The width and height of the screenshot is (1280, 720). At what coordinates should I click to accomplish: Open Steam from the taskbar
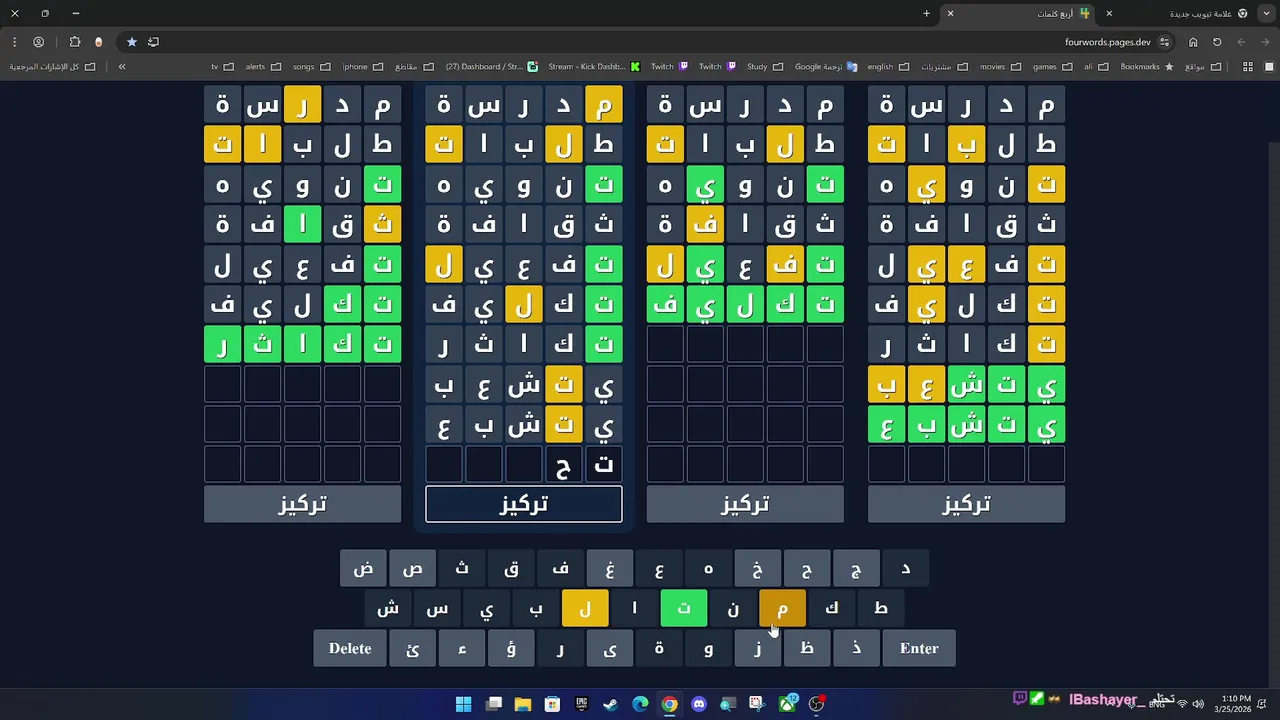[x=610, y=704]
